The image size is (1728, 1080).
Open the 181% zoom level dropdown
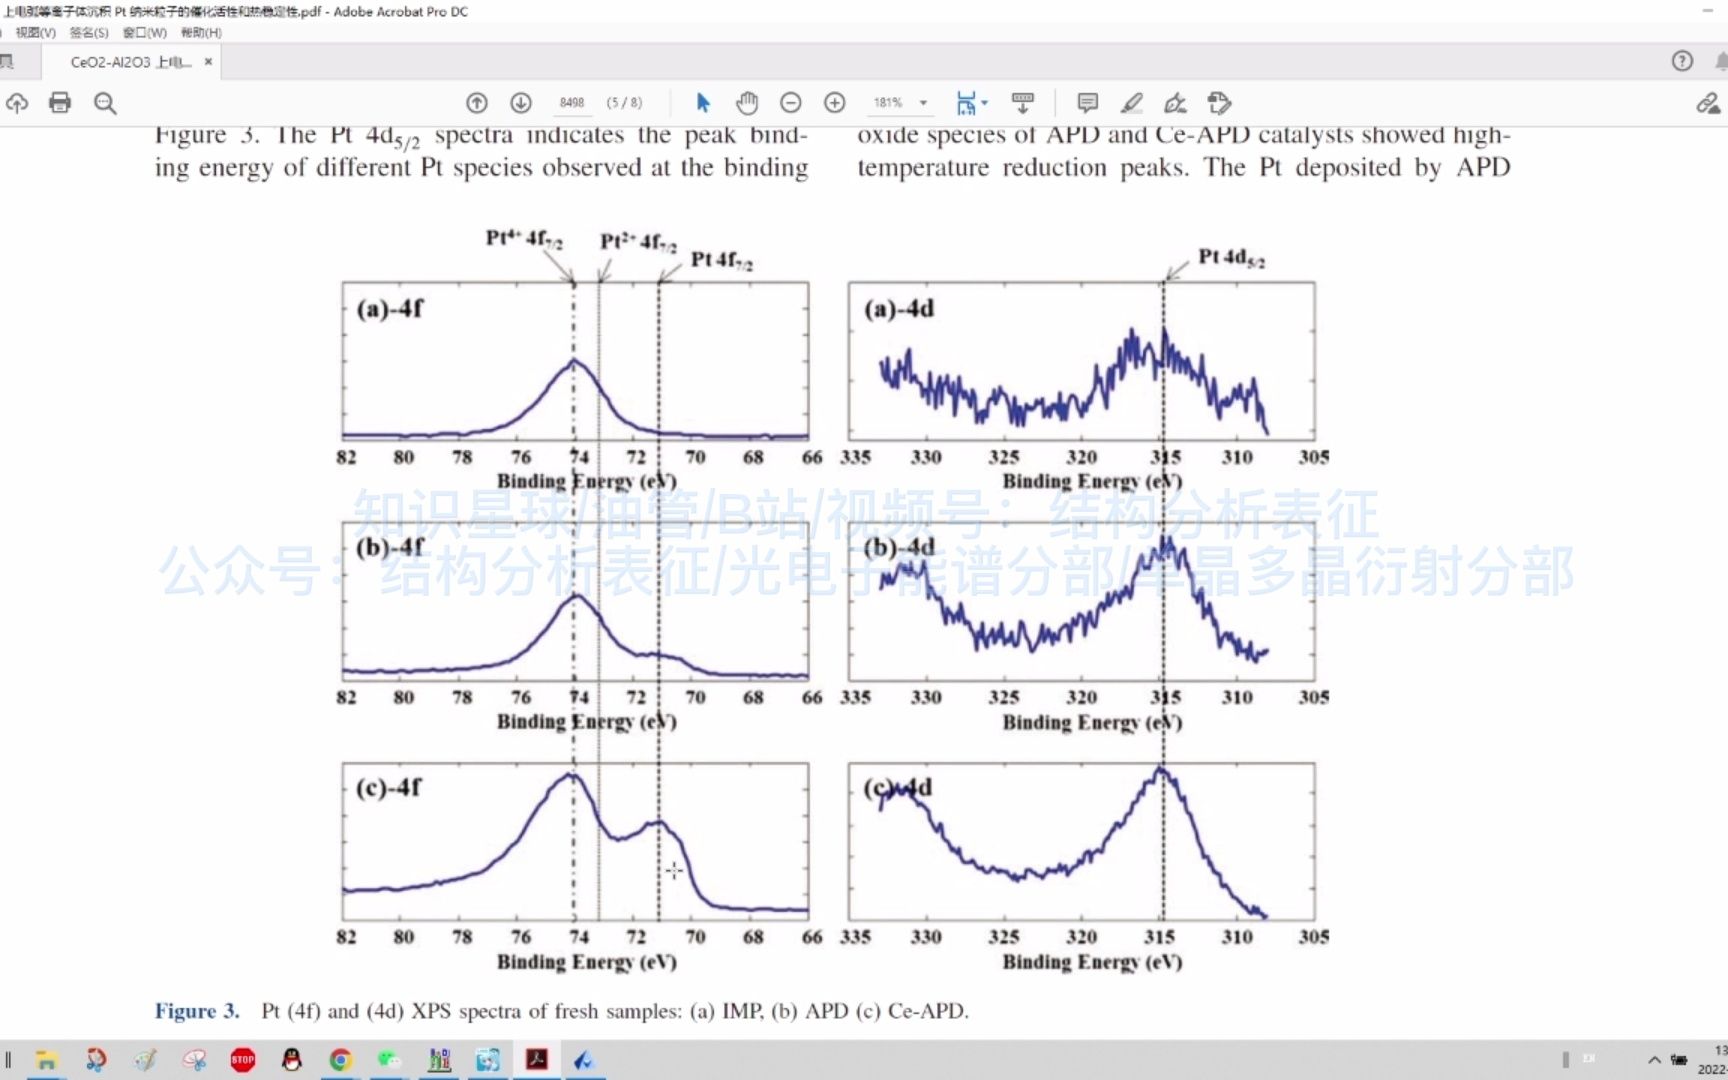tap(923, 103)
